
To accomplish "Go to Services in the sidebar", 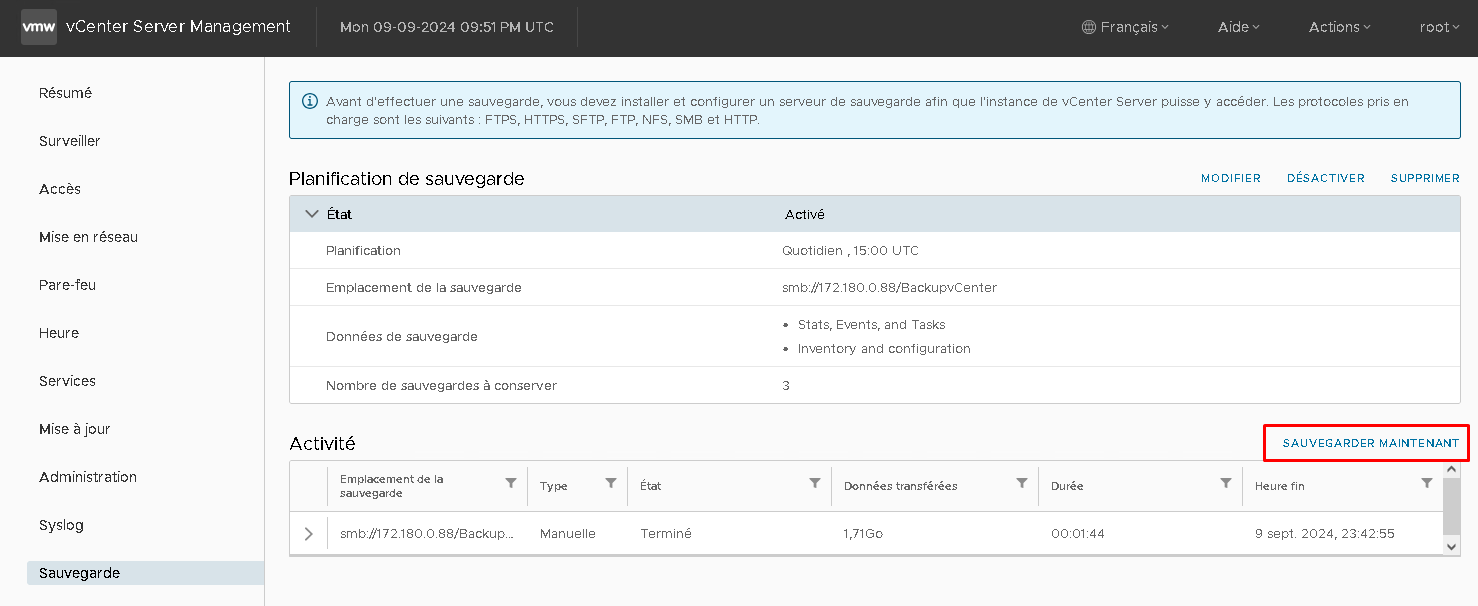I will 67,381.
